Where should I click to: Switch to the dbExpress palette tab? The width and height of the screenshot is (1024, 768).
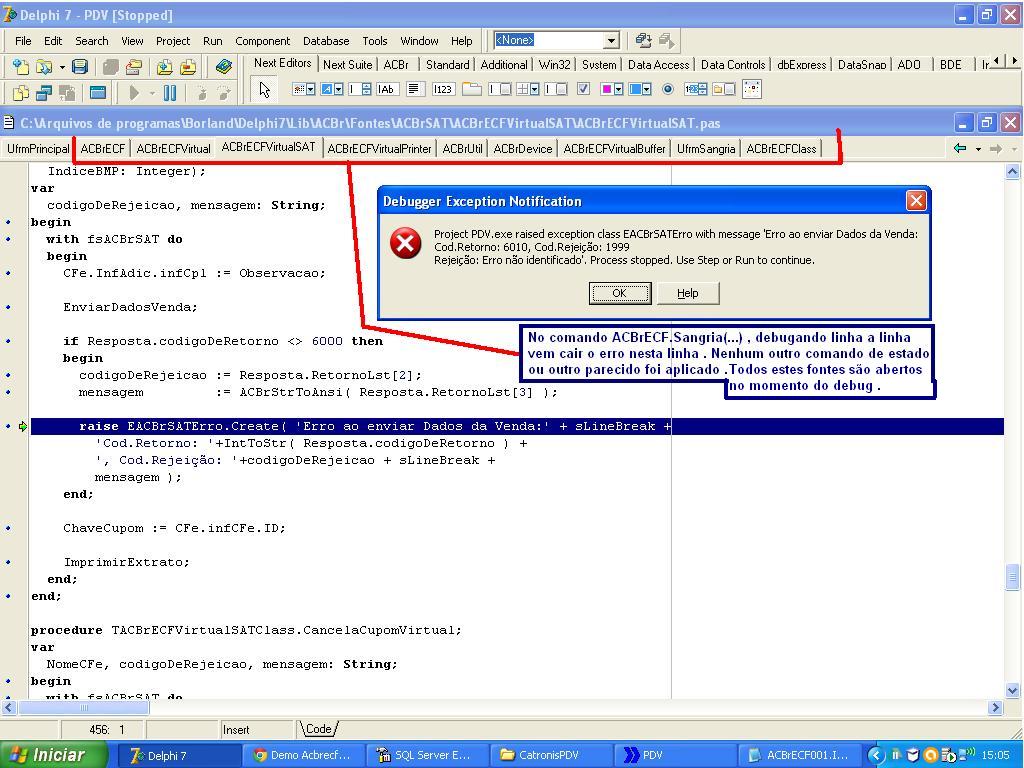[801, 65]
